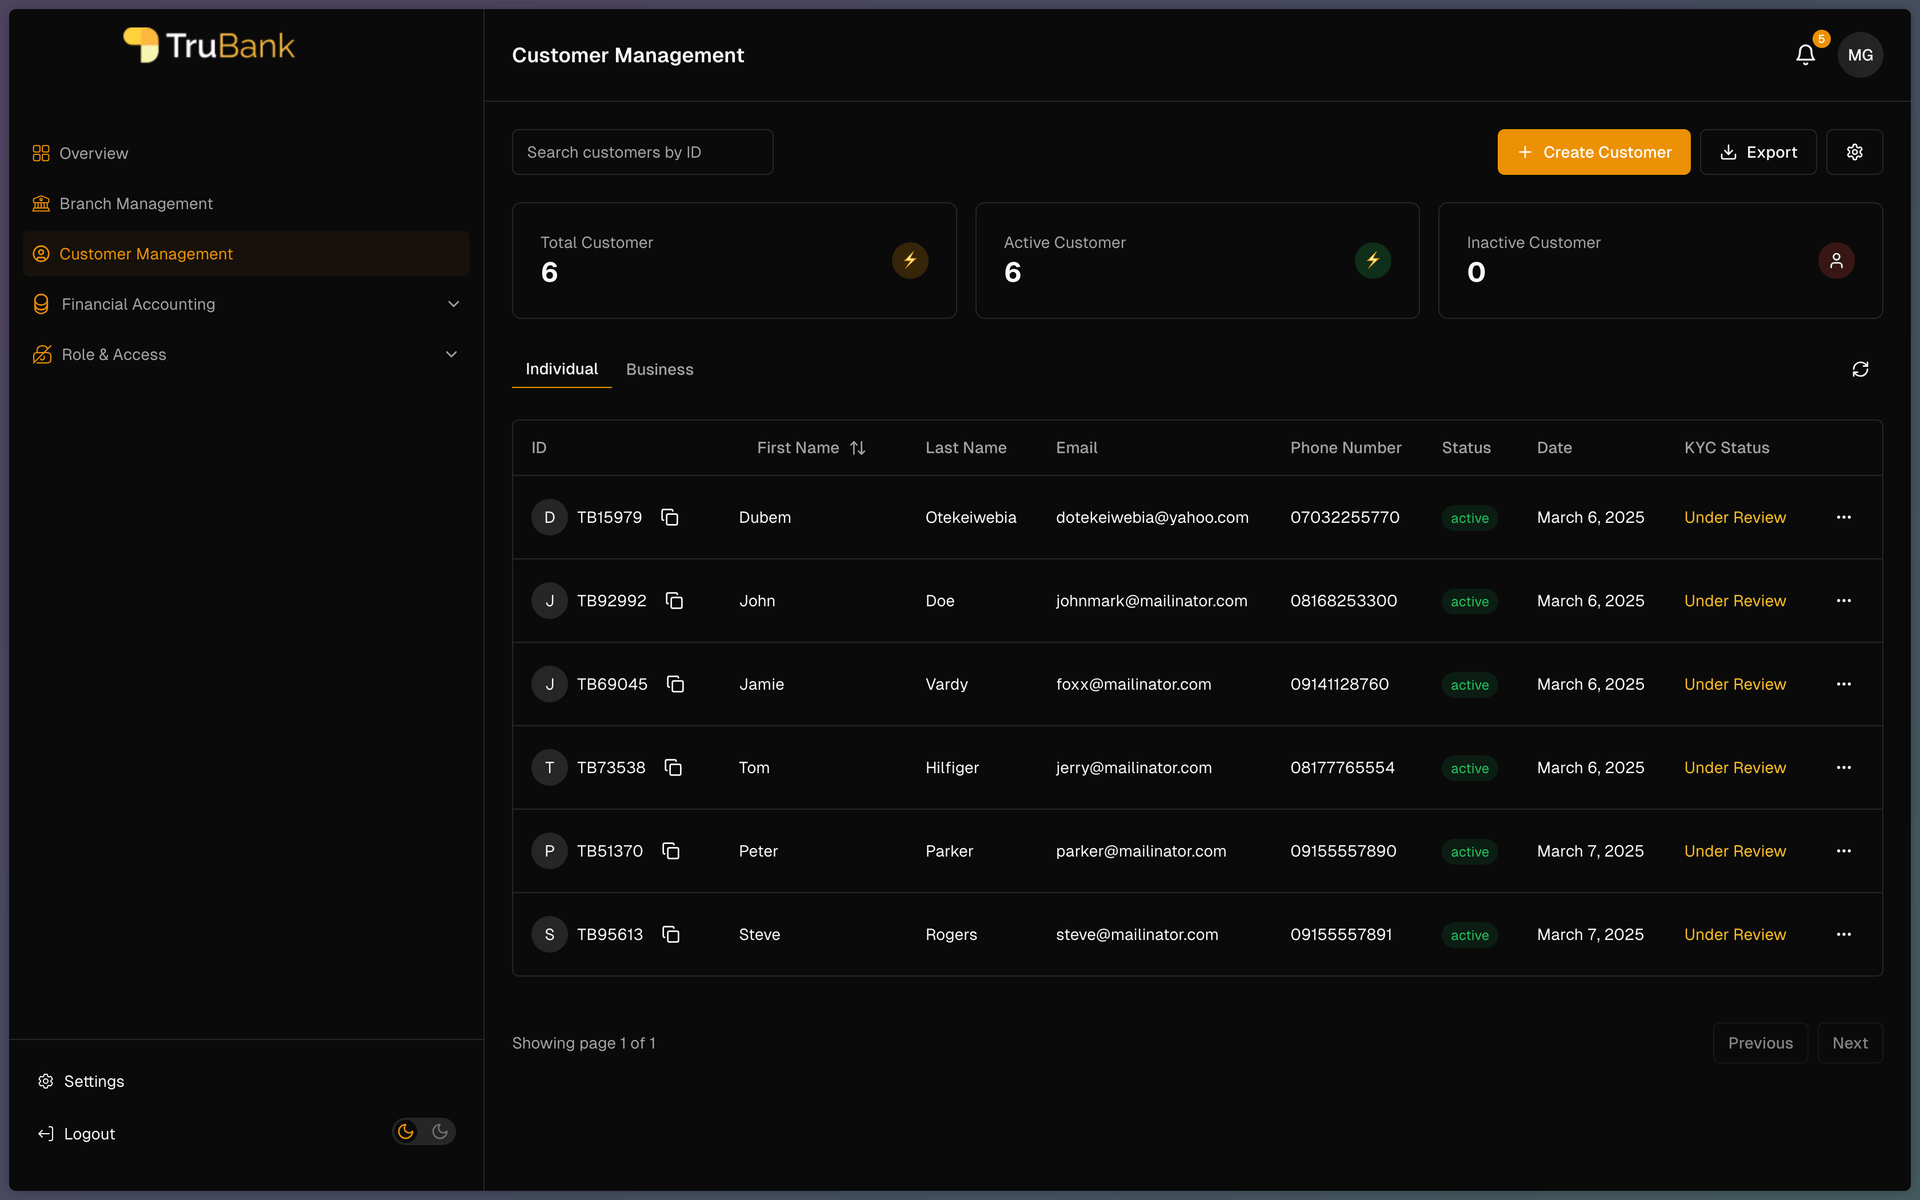Toggle First Name sort order
This screenshot has height=1200, width=1920.
point(858,448)
